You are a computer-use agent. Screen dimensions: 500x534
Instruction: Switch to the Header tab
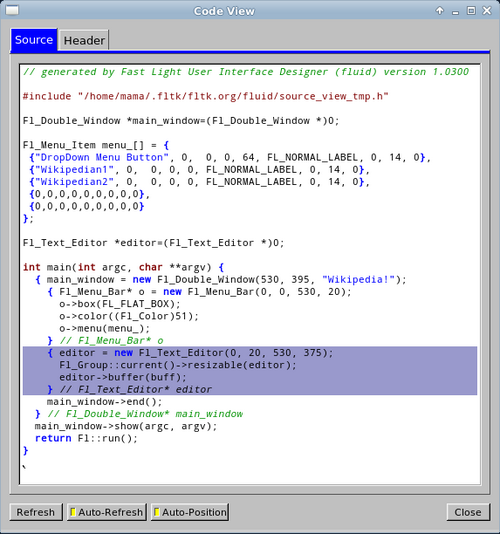click(84, 40)
